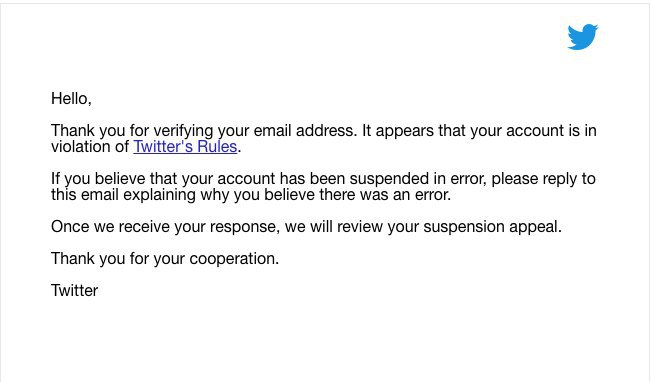The height and width of the screenshot is (382, 651).
Task: Click the phrase 'Once we receive your response,'
Action: click(x=166, y=227)
